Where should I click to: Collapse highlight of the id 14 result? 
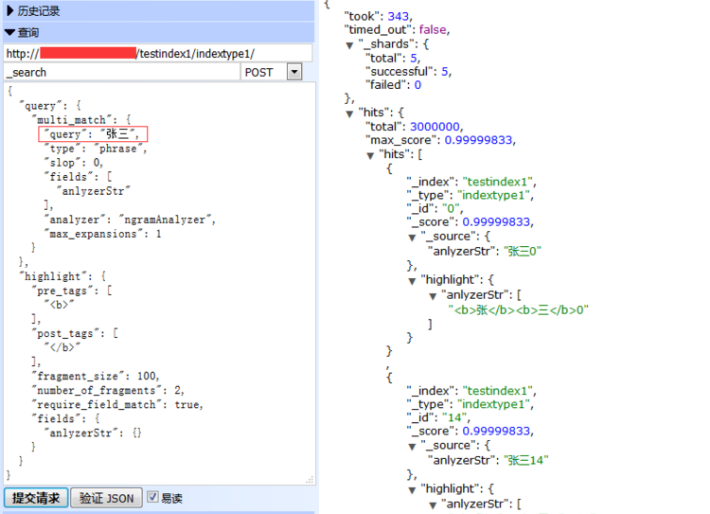click(x=412, y=489)
